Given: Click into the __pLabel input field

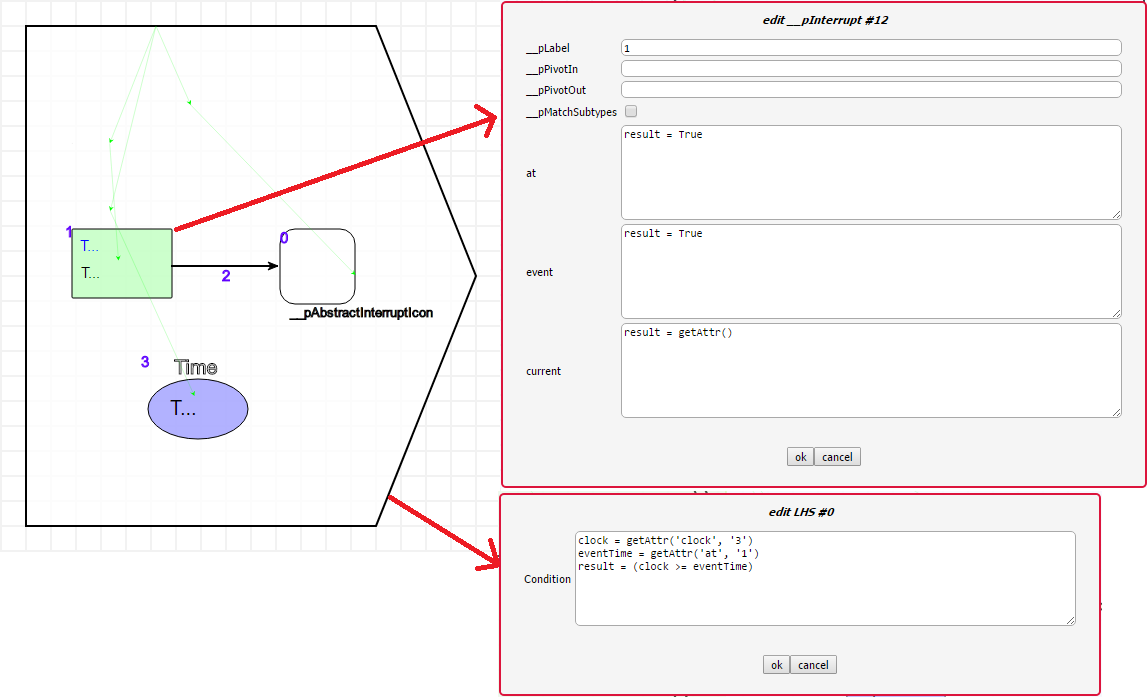Looking at the screenshot, I should click(870, 48).
